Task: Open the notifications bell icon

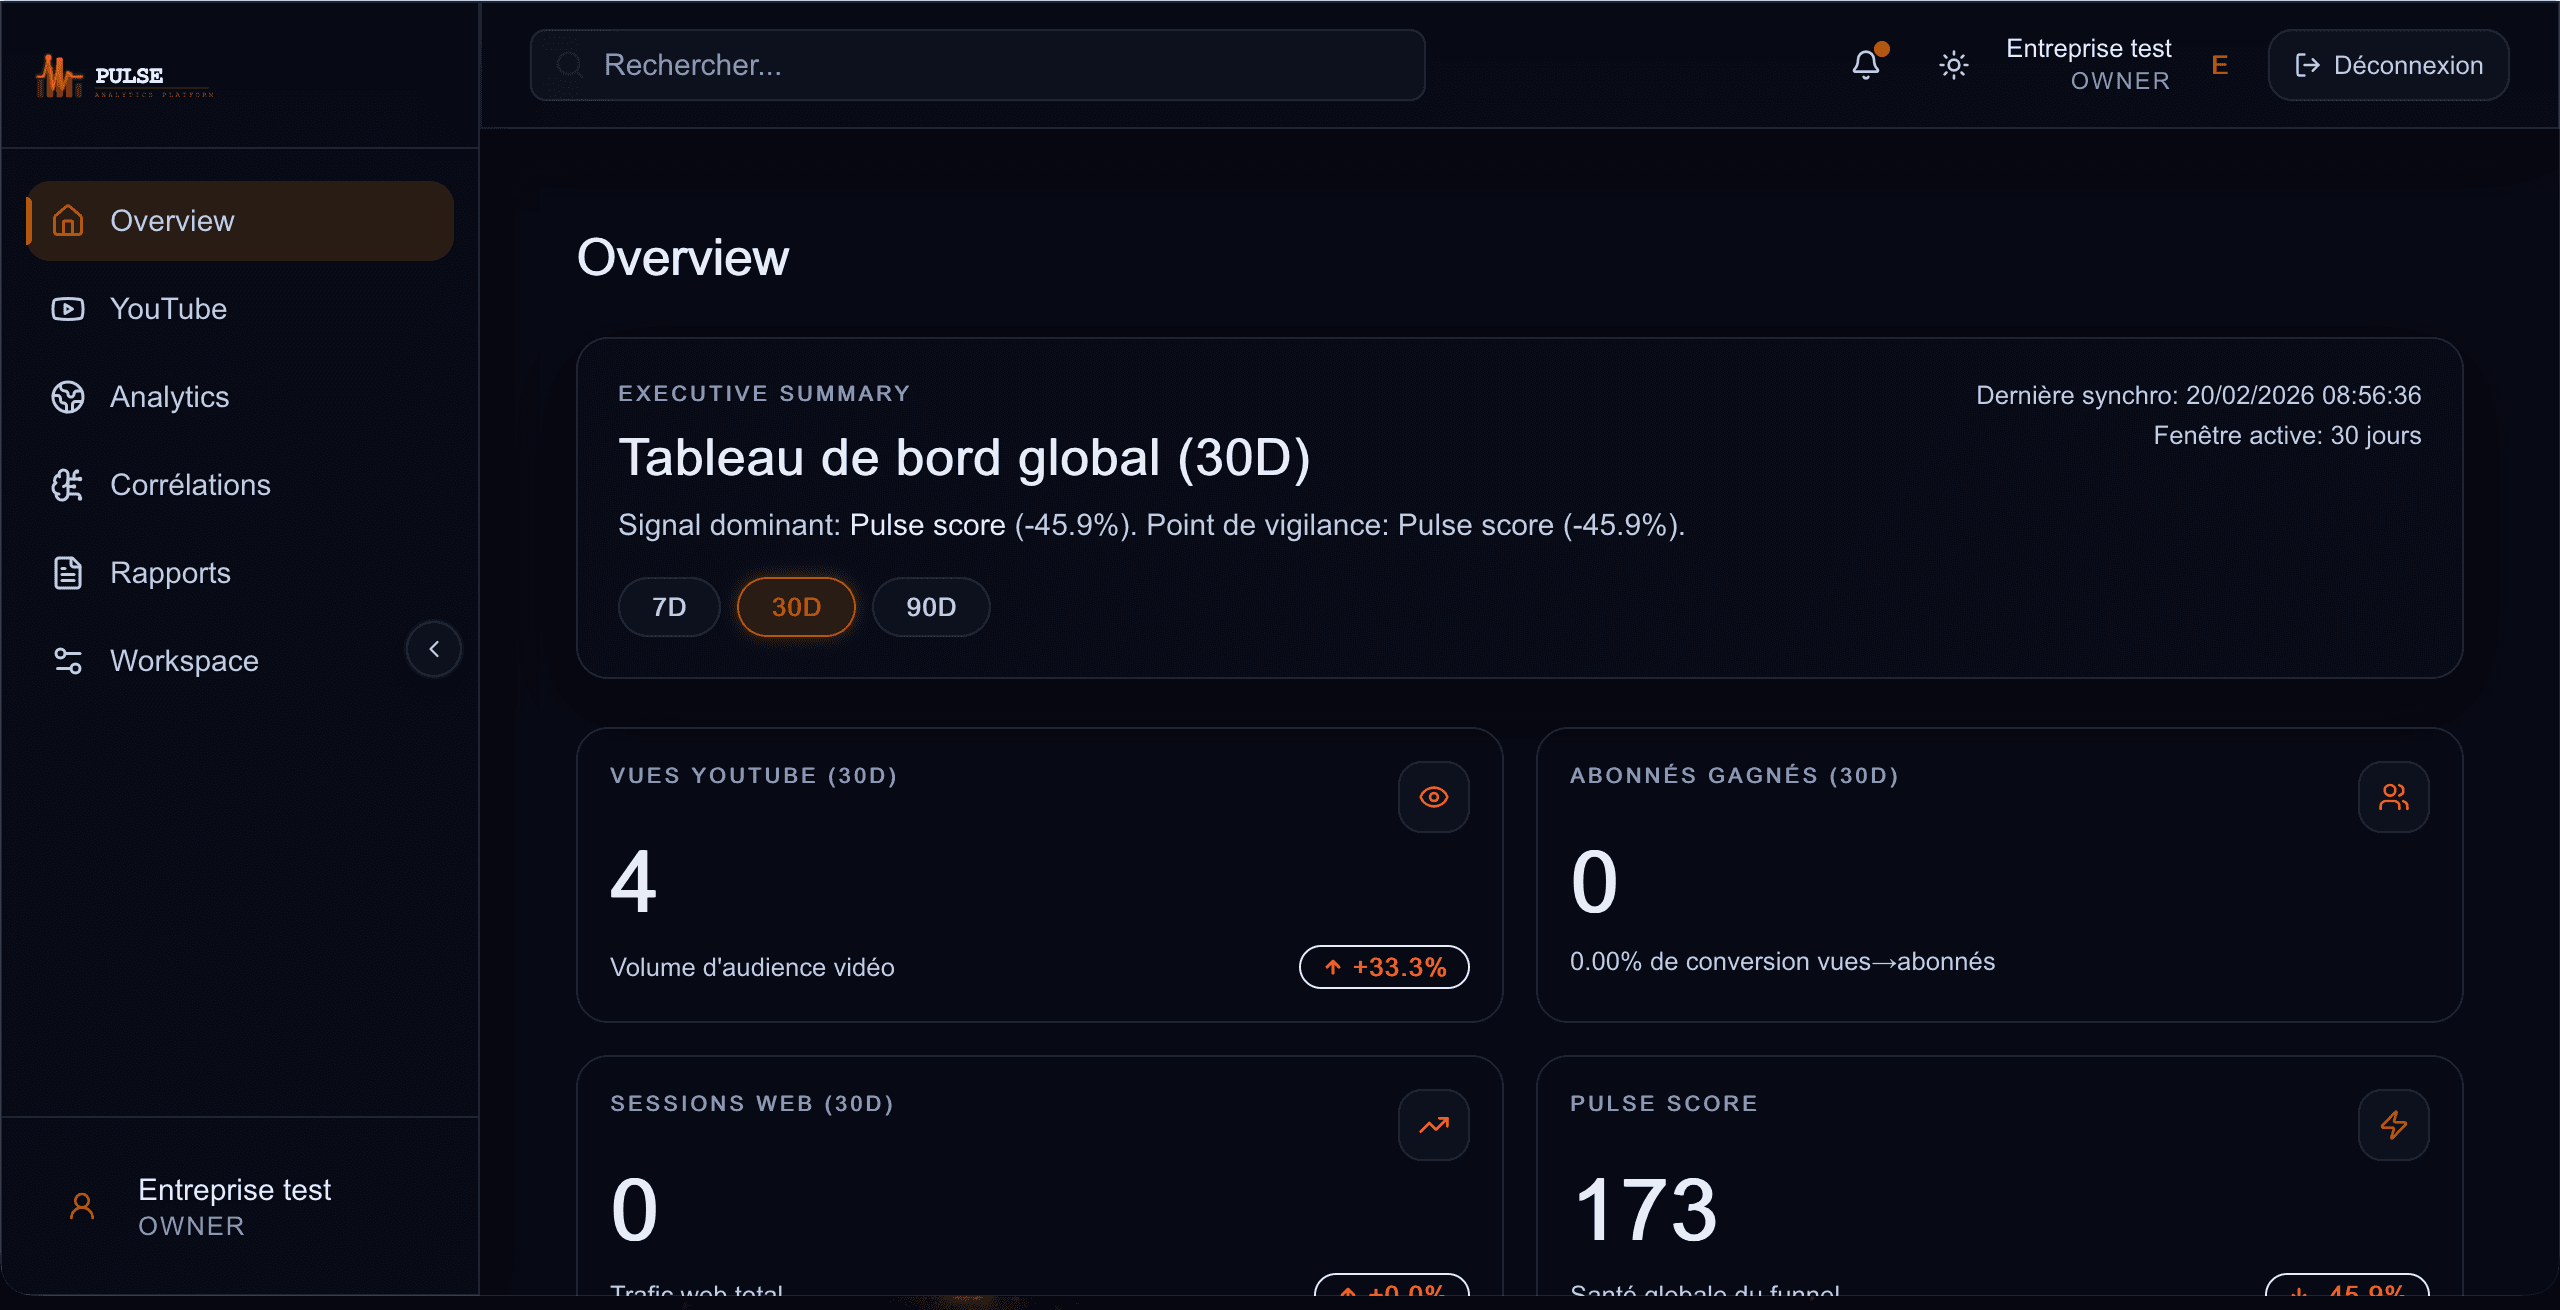Action: 1864,65
